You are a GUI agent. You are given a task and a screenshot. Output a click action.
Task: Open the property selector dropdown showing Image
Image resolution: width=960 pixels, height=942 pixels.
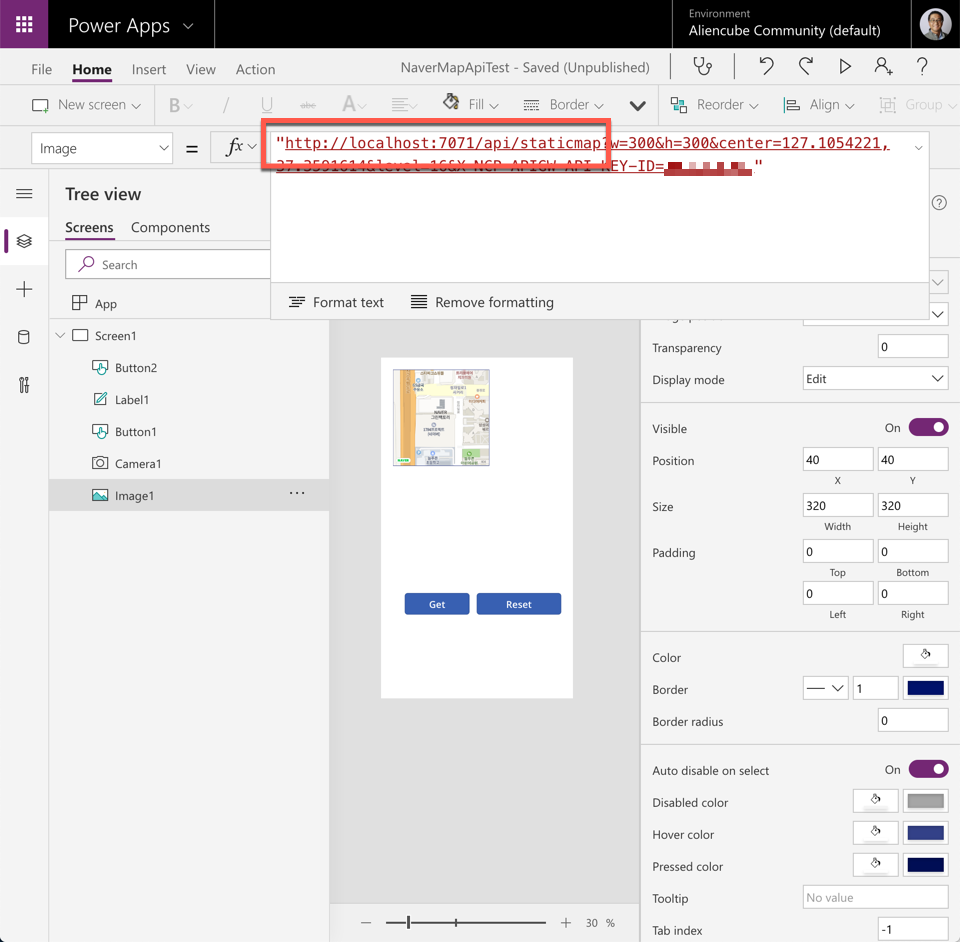tap(102, 148)
